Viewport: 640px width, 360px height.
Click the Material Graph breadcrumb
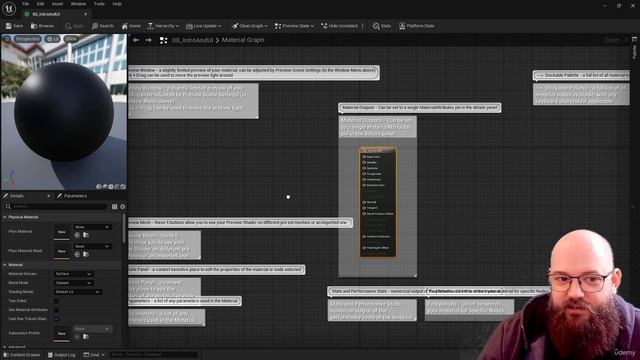tap(243, 40)
